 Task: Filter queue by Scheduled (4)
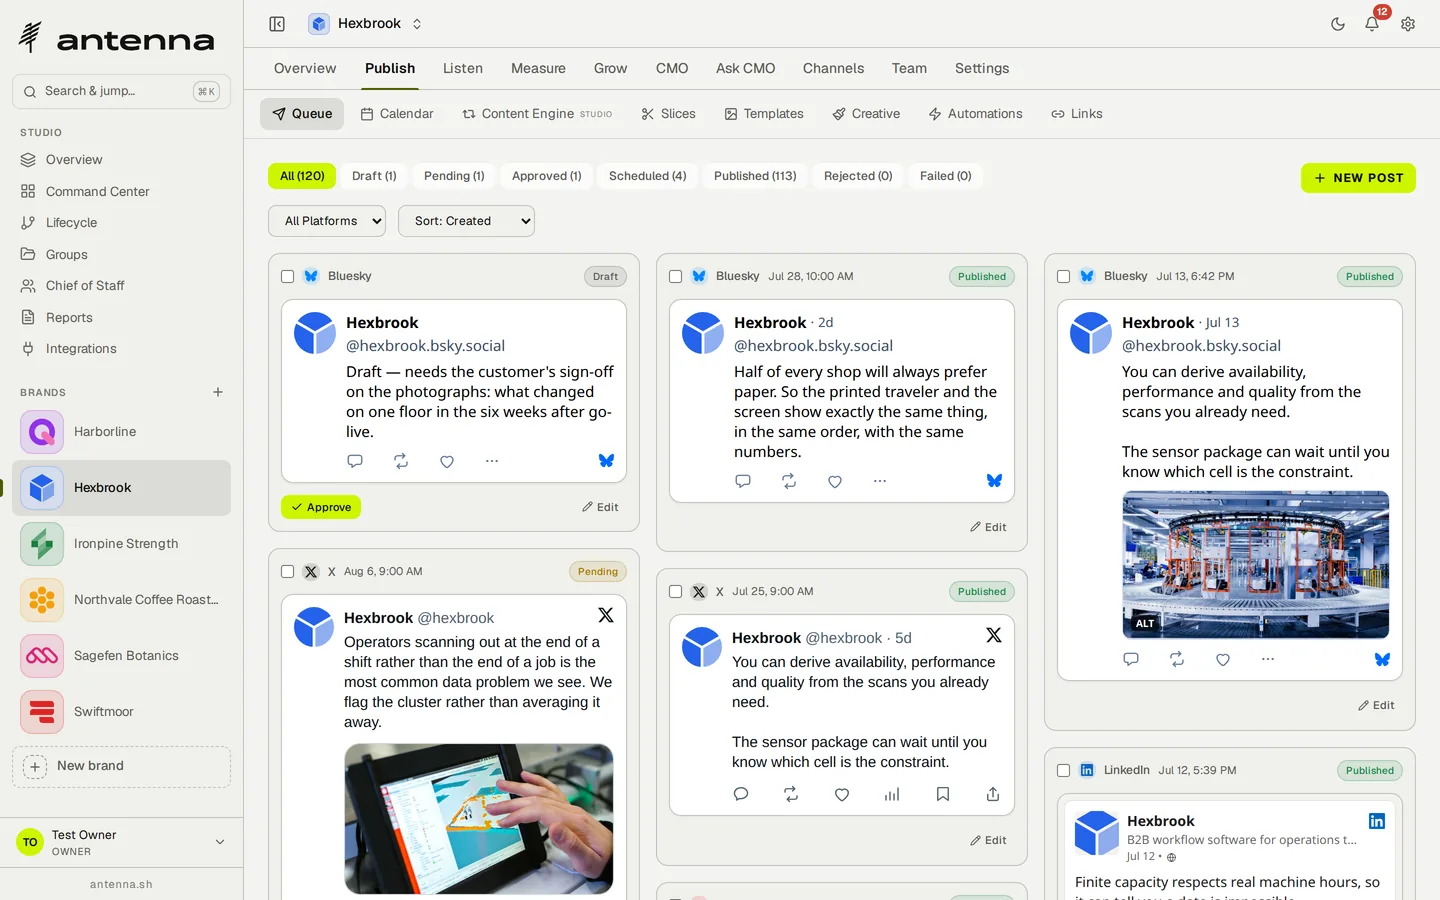tap(647, 176)
